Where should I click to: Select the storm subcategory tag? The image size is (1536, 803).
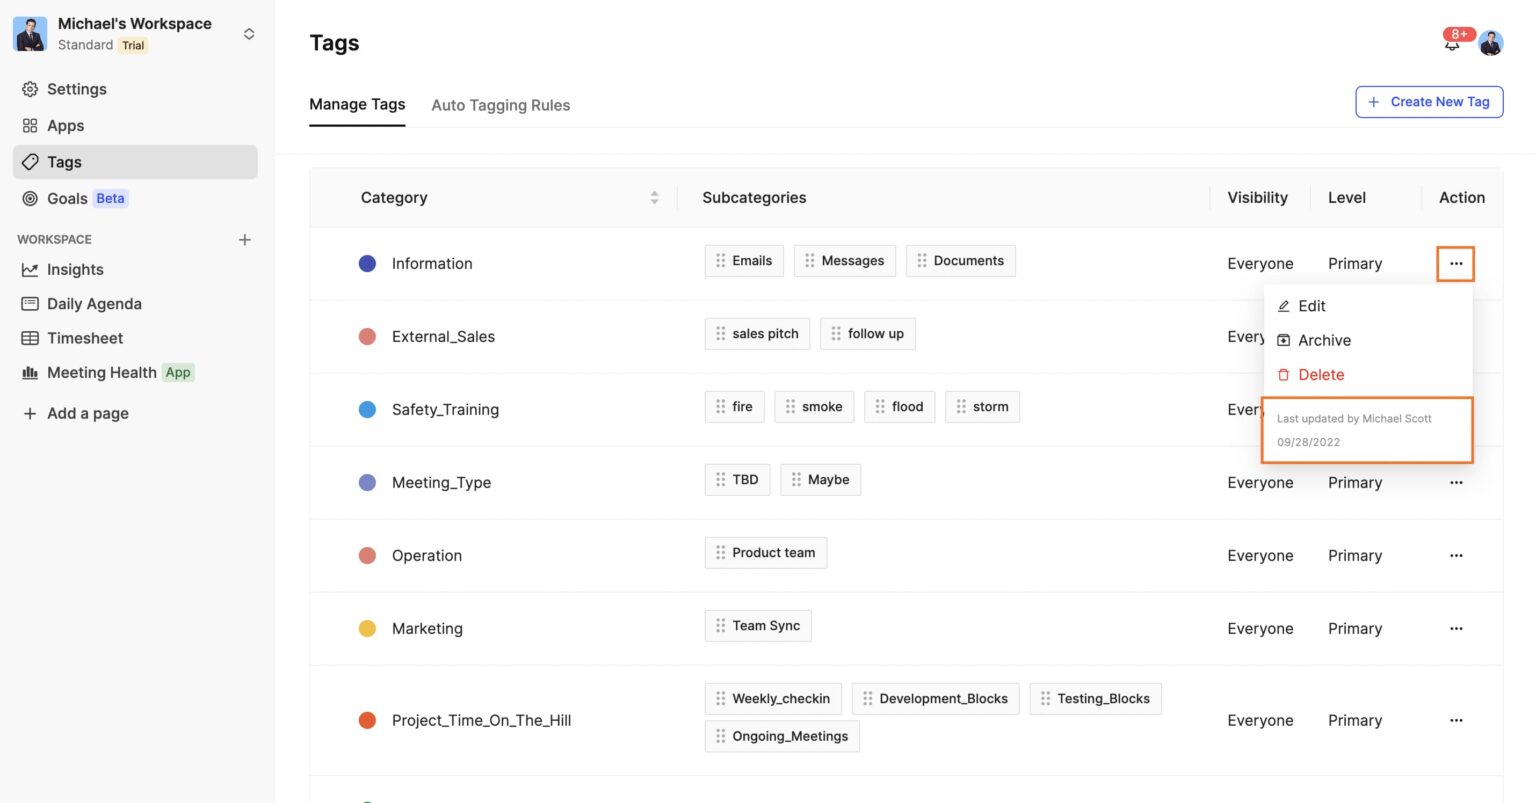(982, 407)
